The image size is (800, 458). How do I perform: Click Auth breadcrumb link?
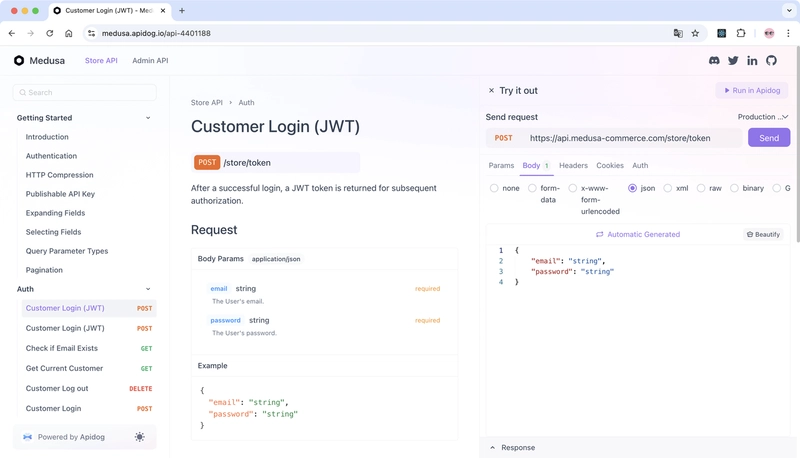(x=246, y=103)
